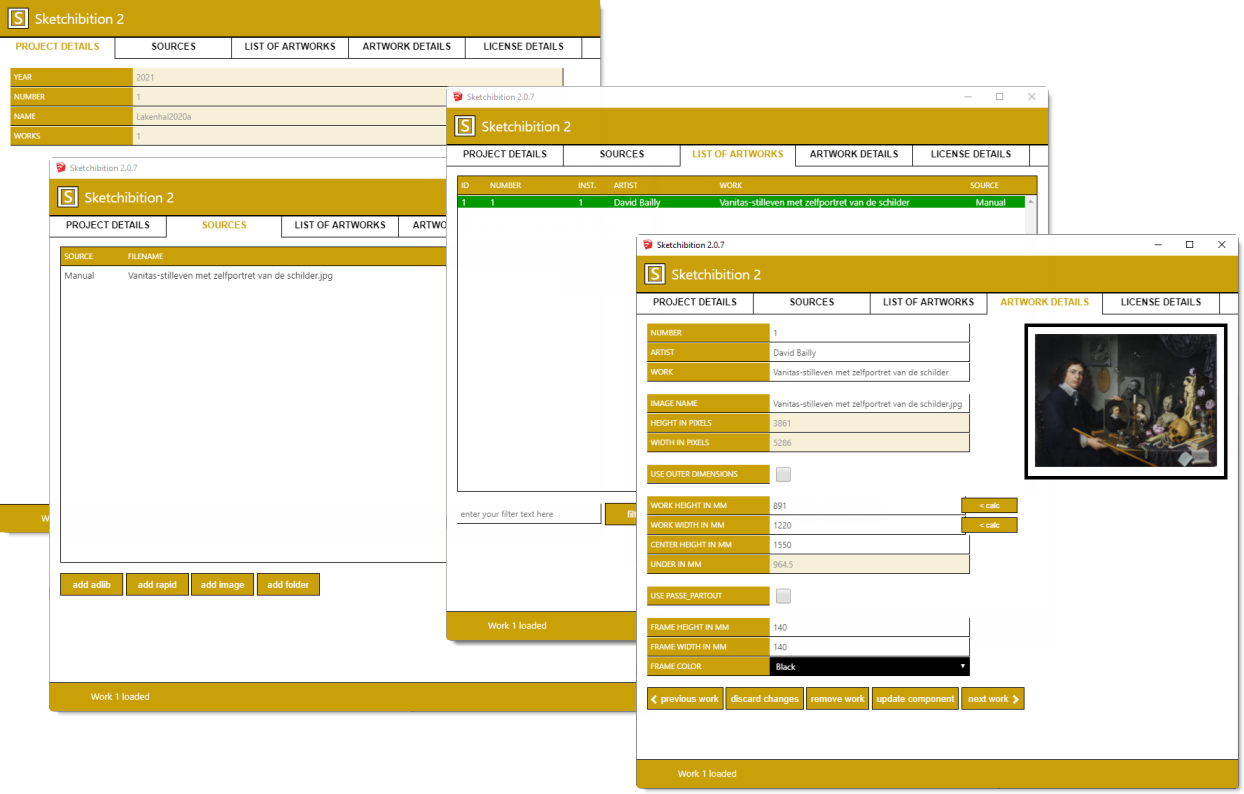
Task: Open License Details tab in List of Artworks window
Action: [x=971, y=154]
